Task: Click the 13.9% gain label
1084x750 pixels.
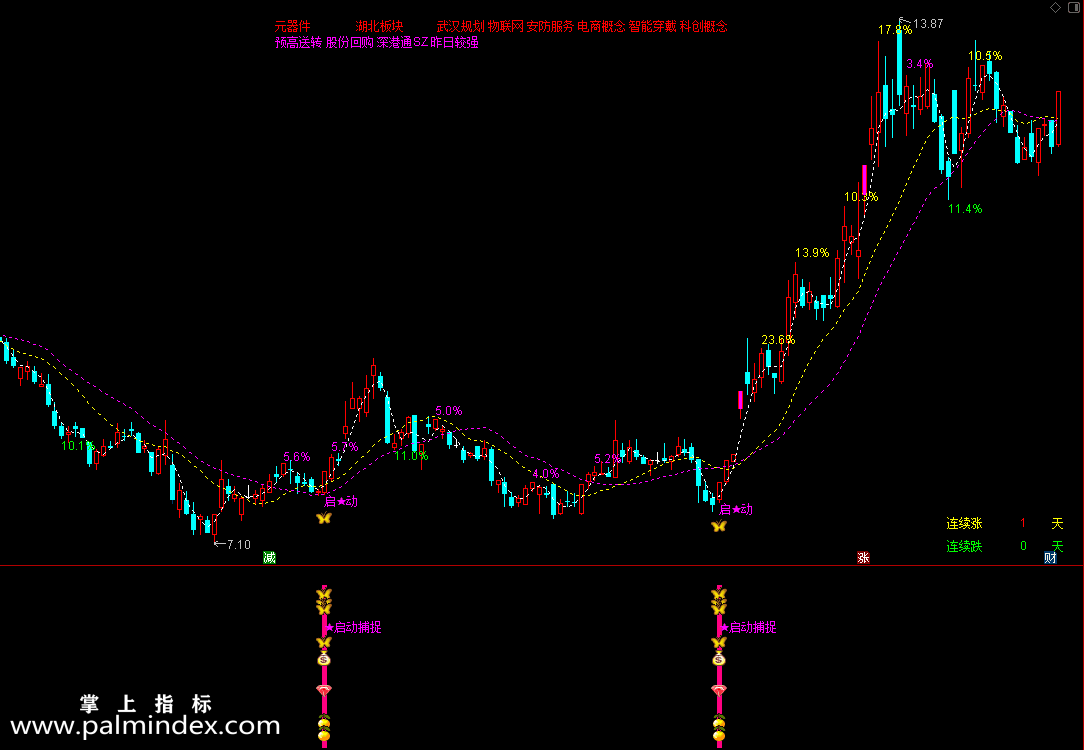Action: pyautogui.click(x=812, y=253)
